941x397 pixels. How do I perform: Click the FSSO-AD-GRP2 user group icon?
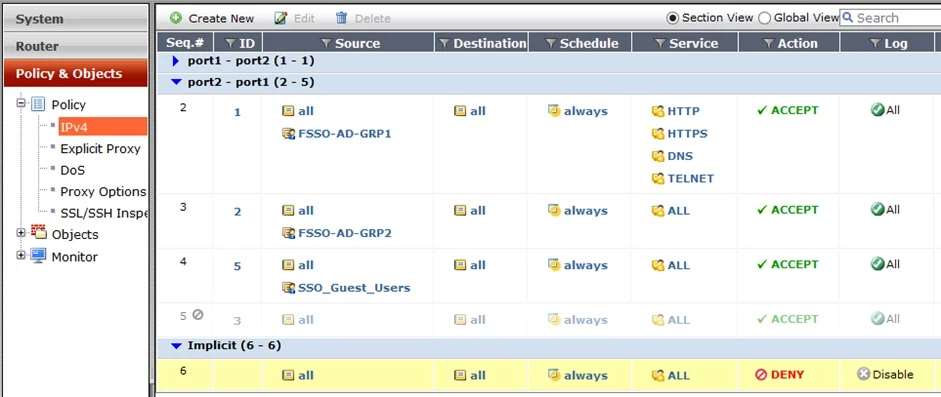pyautogui.click(x=288, y=233)
